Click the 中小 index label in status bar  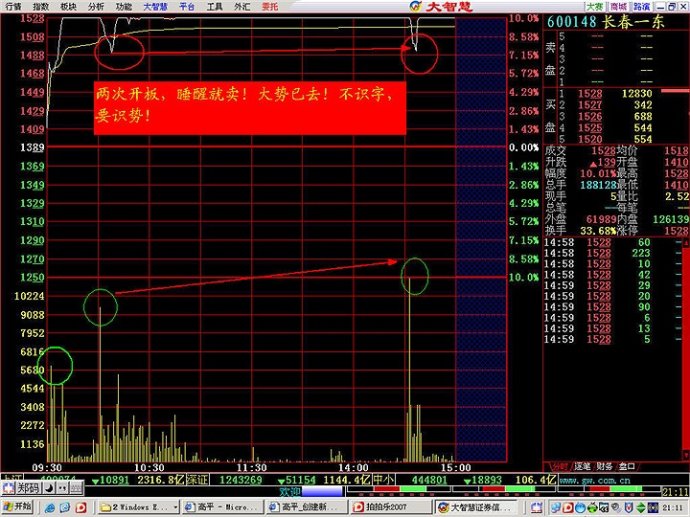pyautogui.click(x=384, y=480)
